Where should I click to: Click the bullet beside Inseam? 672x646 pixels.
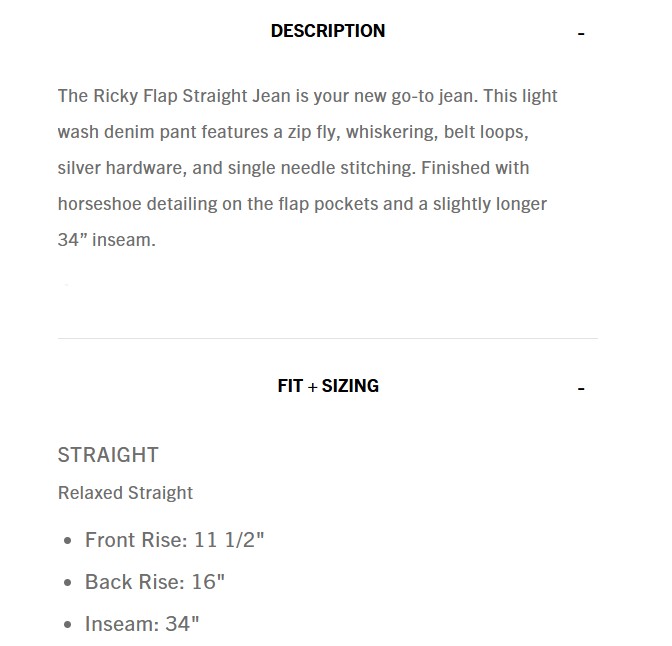click(x=67, y=625)
